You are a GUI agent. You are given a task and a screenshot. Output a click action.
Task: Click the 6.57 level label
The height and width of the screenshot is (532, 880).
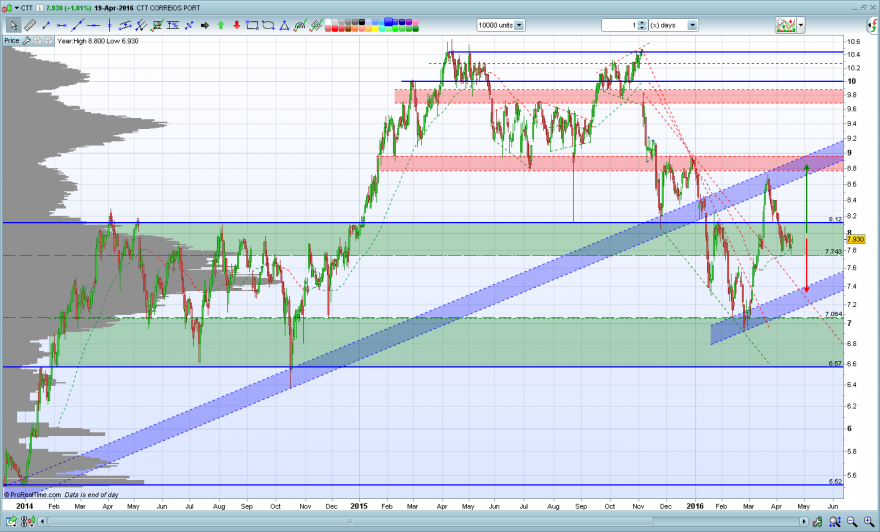tap(835, 364)
